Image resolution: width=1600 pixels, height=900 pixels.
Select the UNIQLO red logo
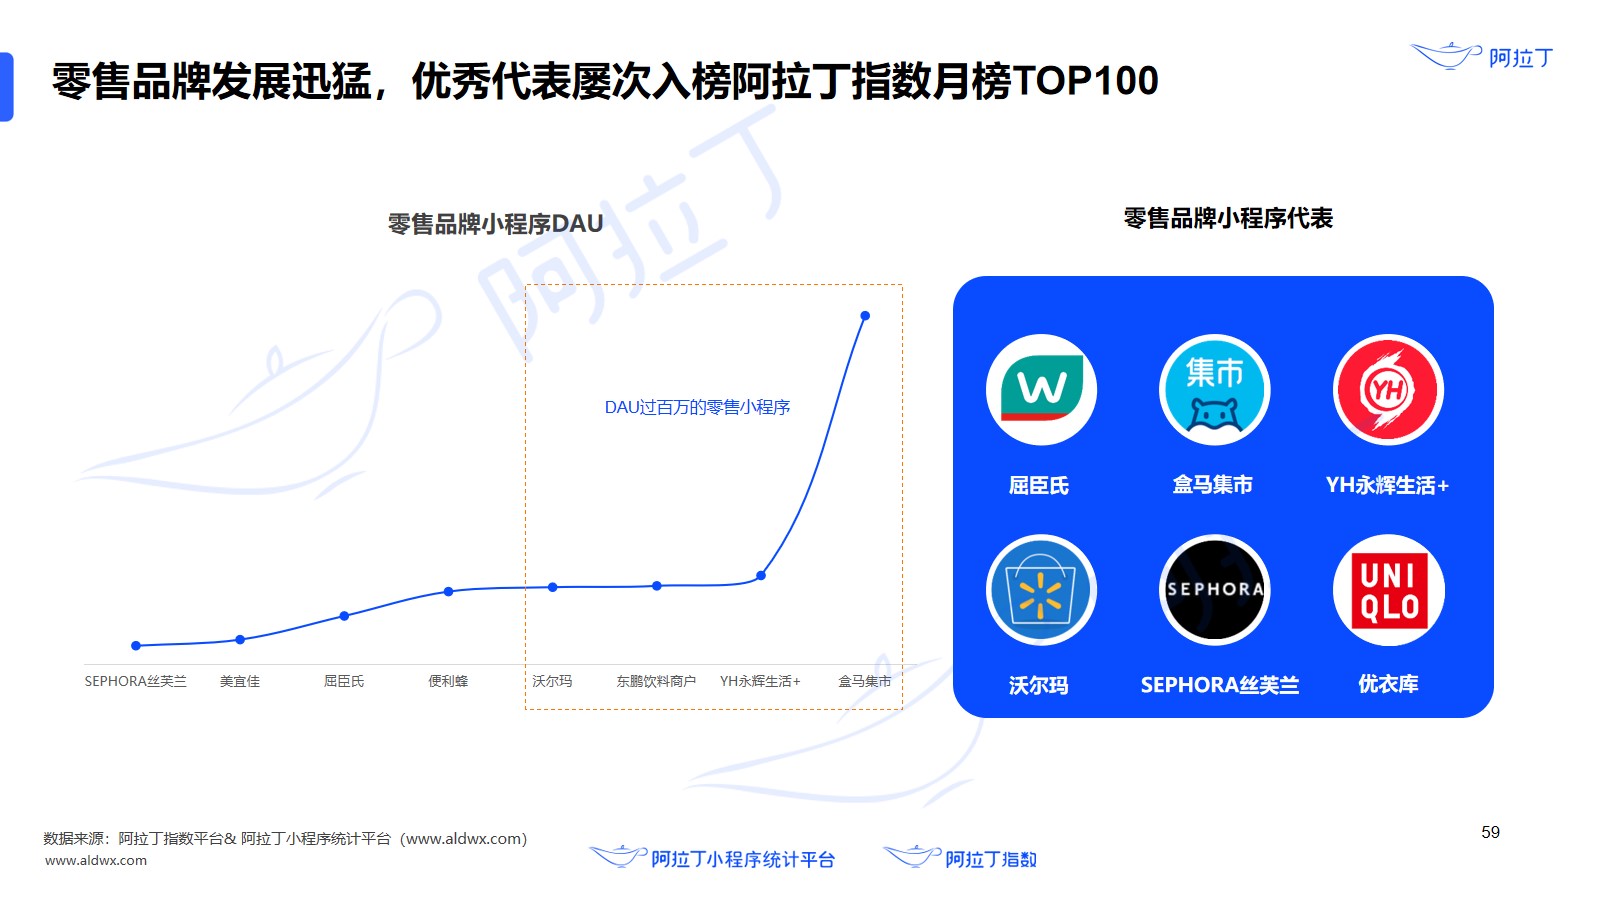tap(1388, 590)
